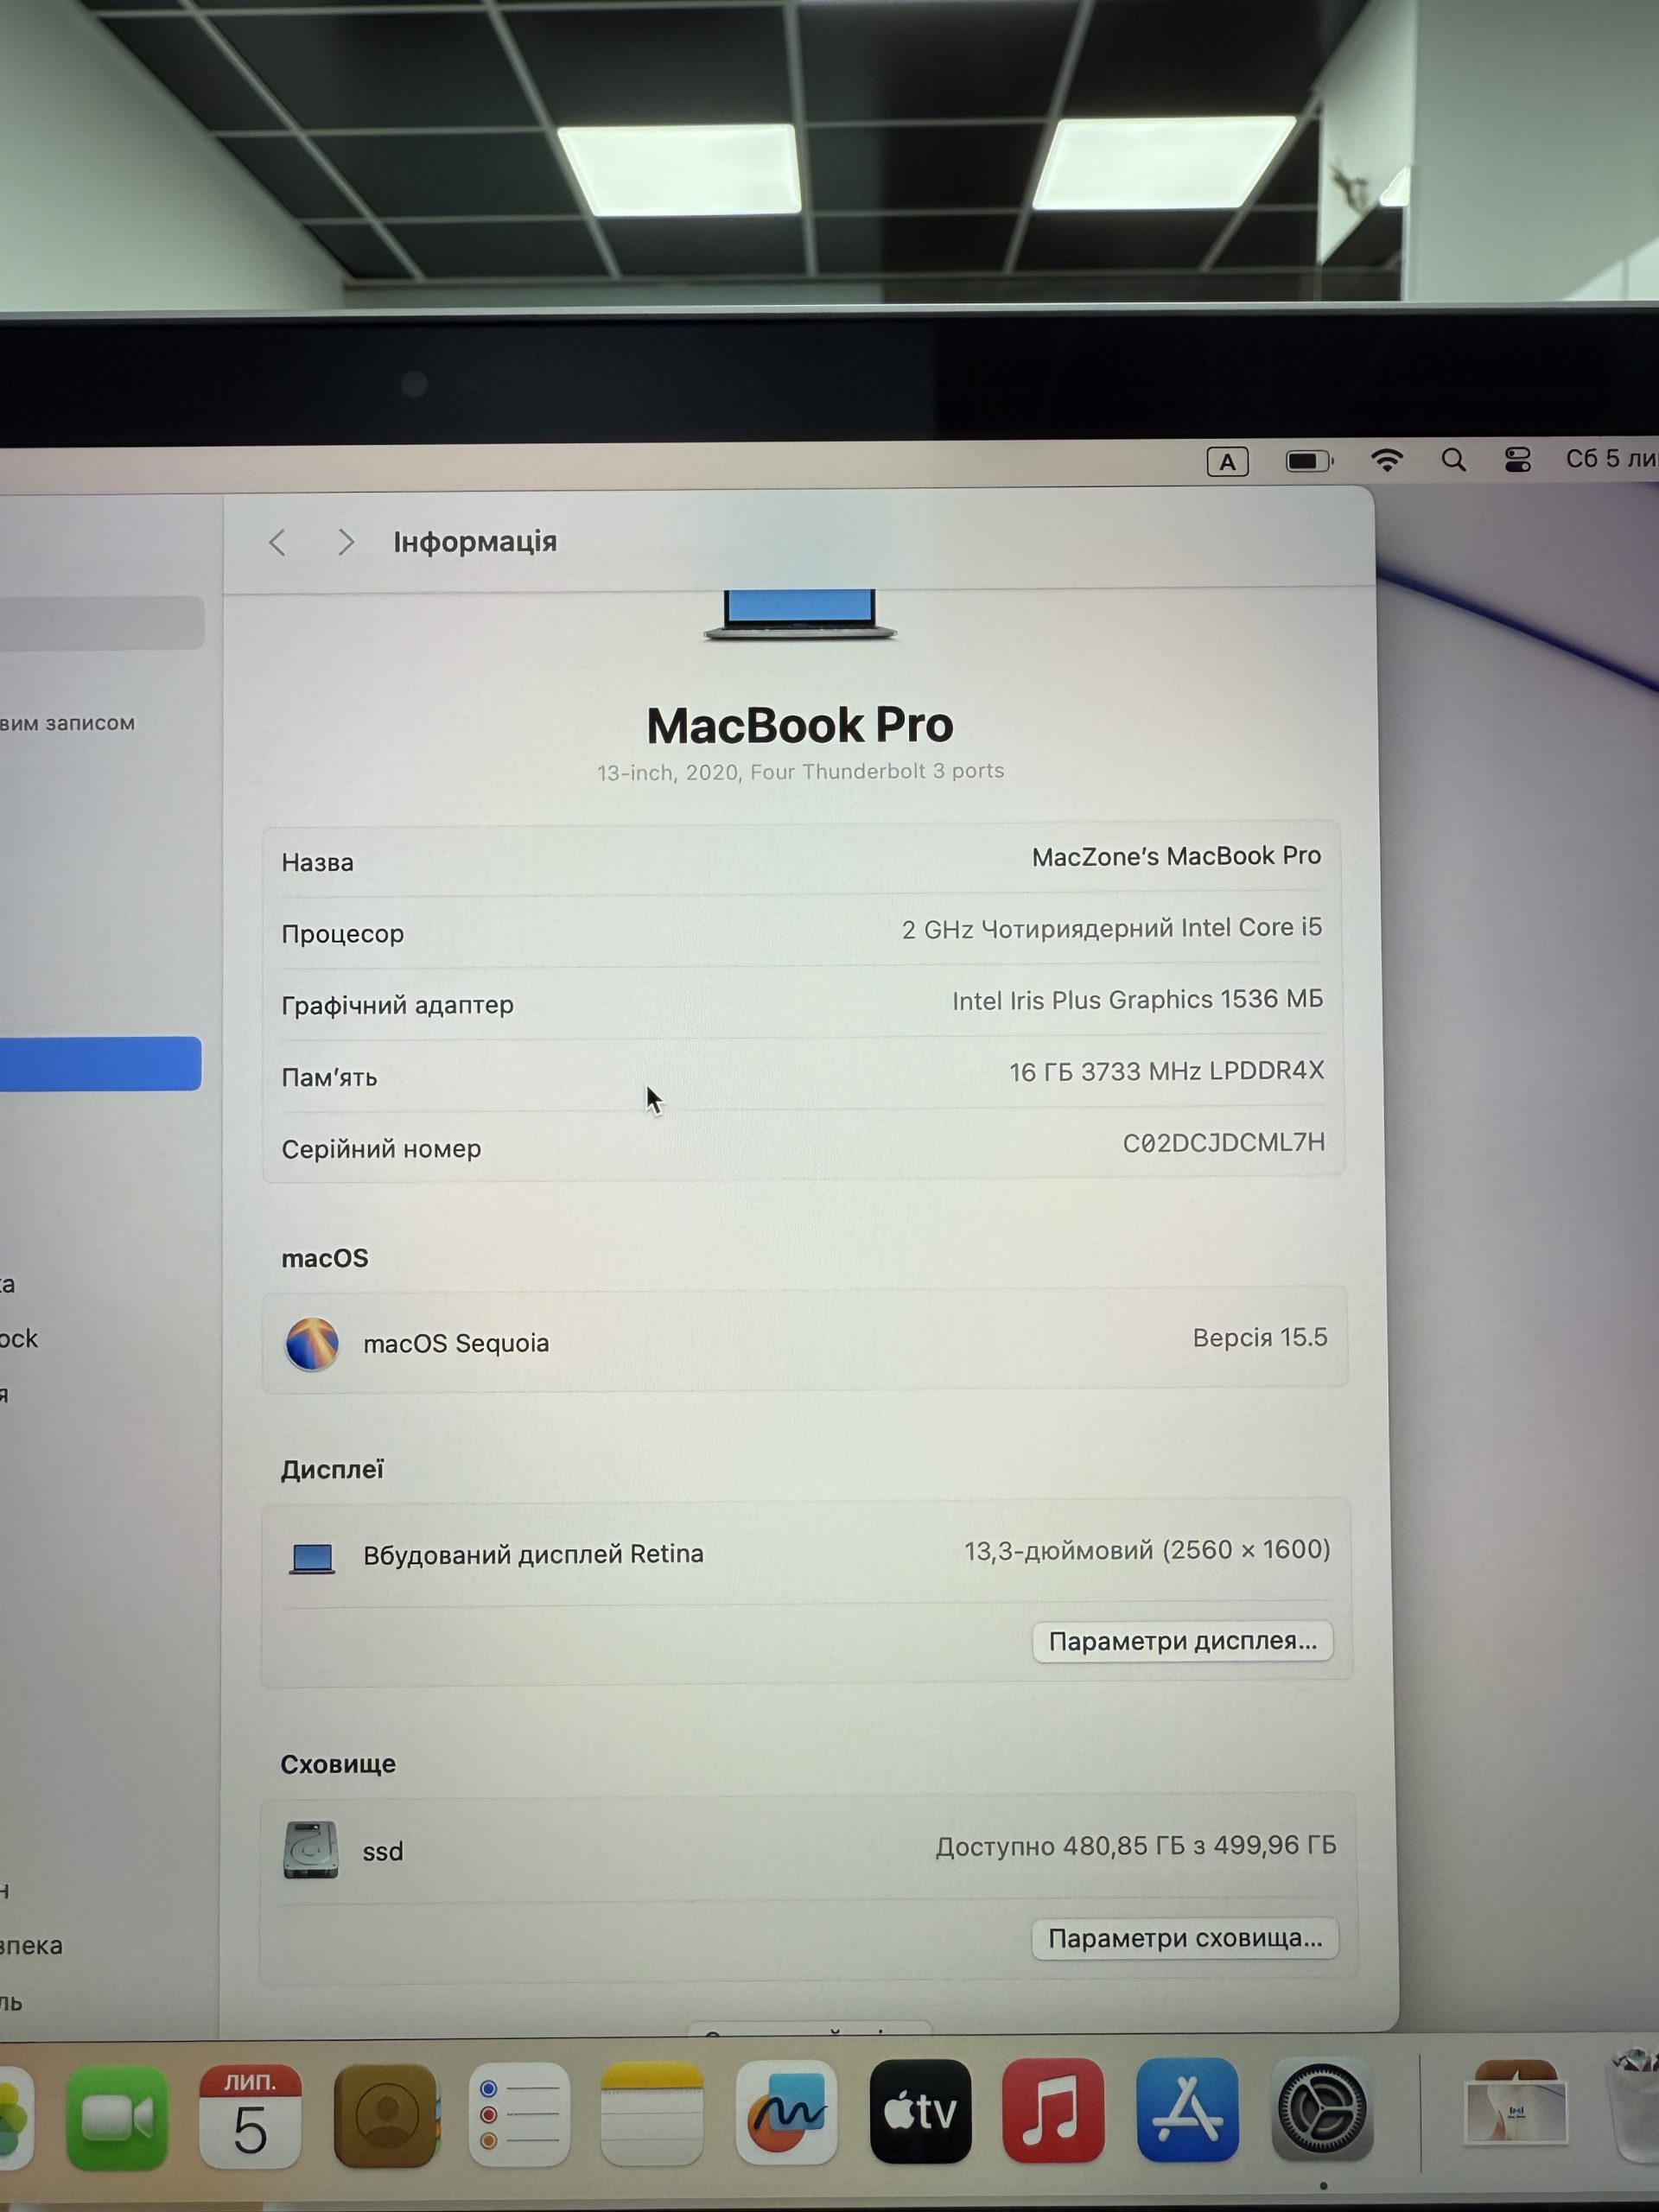1659x2212 pixels.
Task: Open Music from the Dock
Action: point(1053,2110)
